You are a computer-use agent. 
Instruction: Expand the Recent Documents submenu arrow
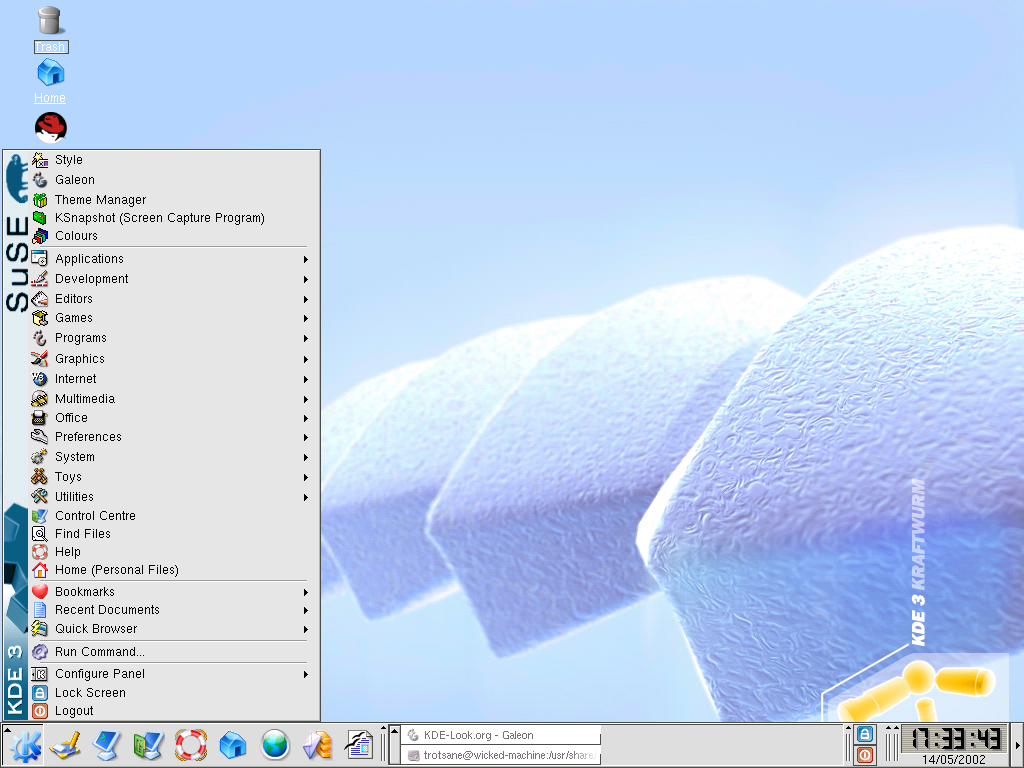306,611
